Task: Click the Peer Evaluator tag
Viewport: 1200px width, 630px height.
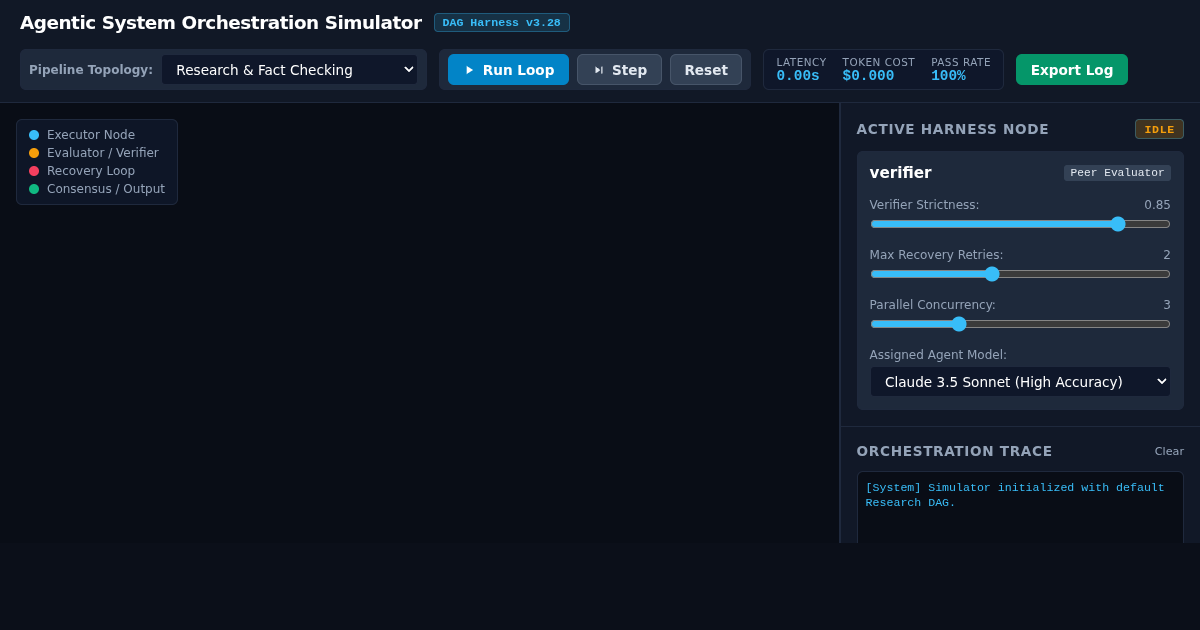Action: pos(1117,173)
